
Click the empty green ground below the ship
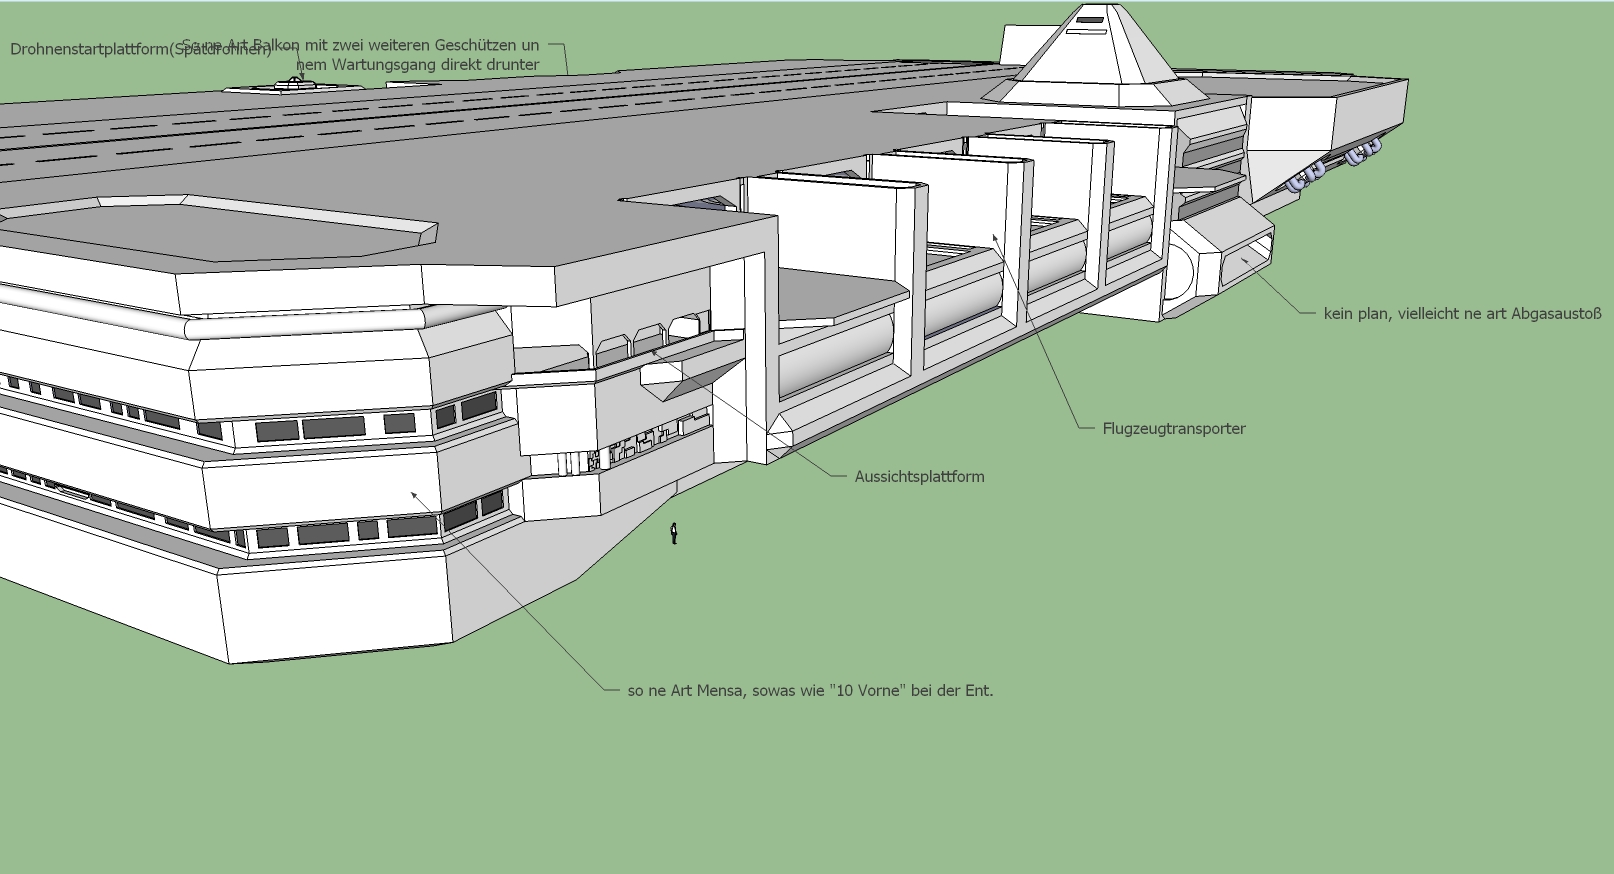[x=1000, y=700]
